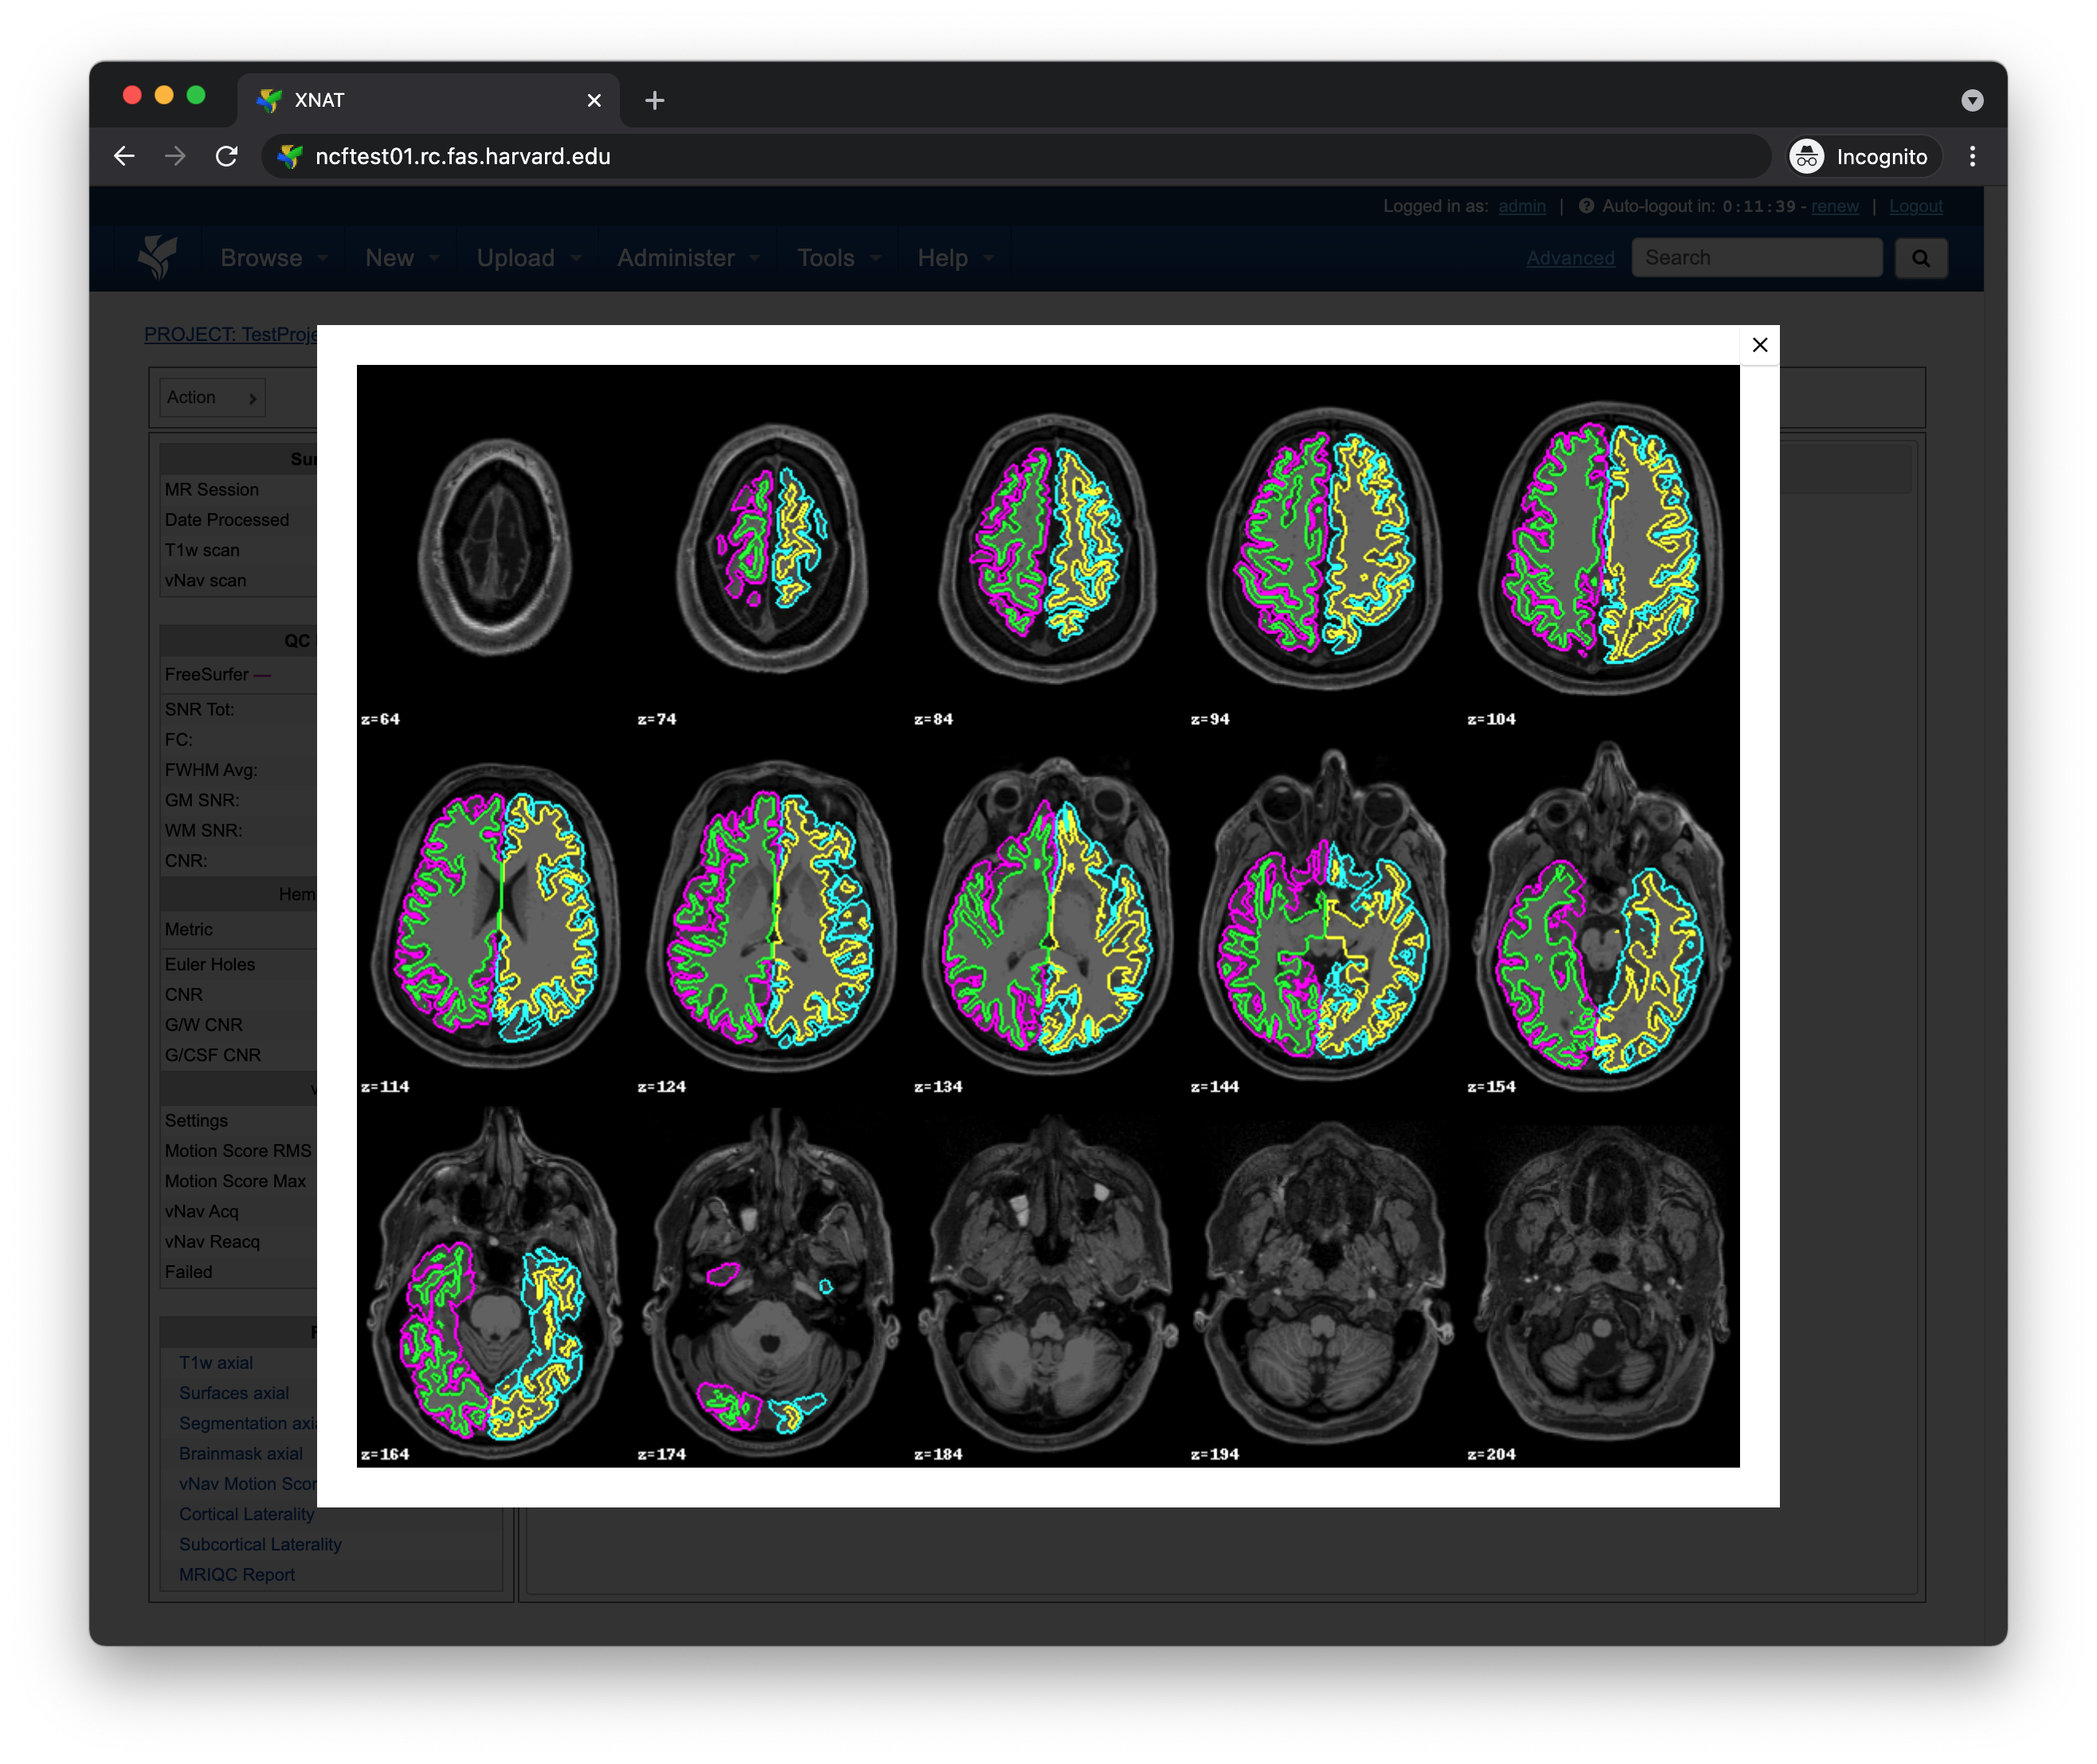Click the 'G/CSF CNR' row label

click(x=213, y=1054)
